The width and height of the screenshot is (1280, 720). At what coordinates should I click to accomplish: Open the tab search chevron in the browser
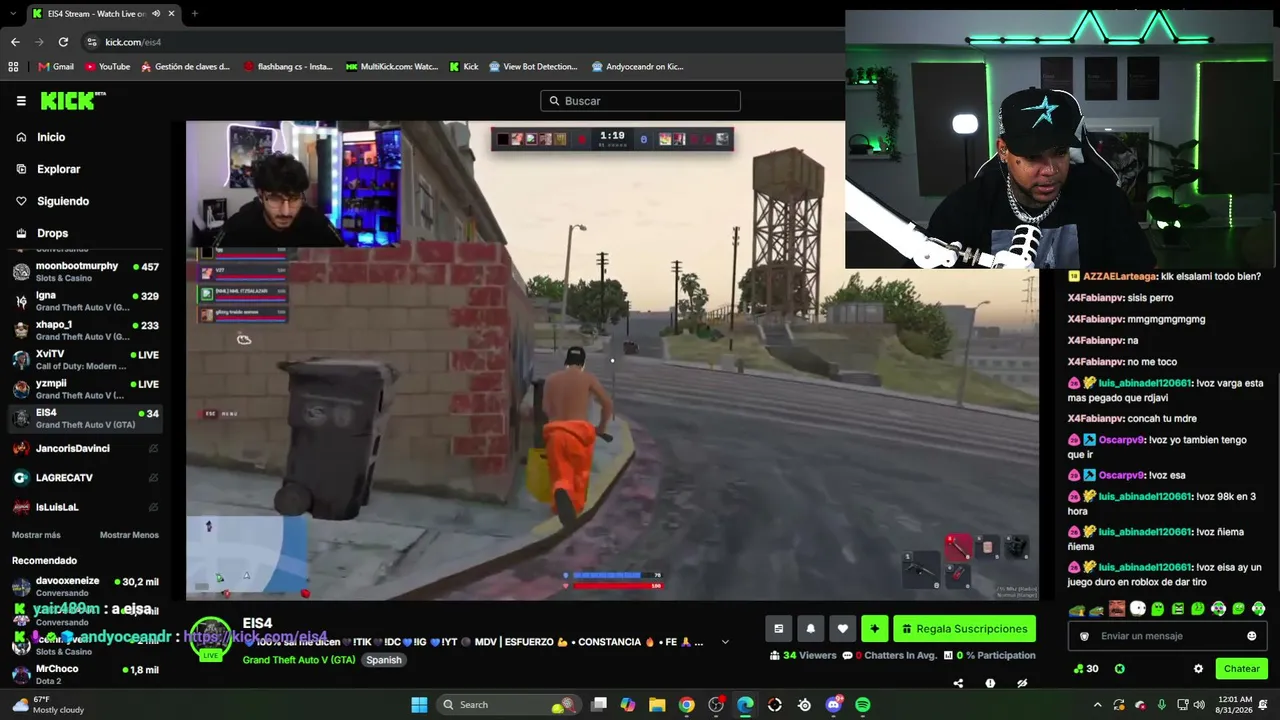coord(12,14)
